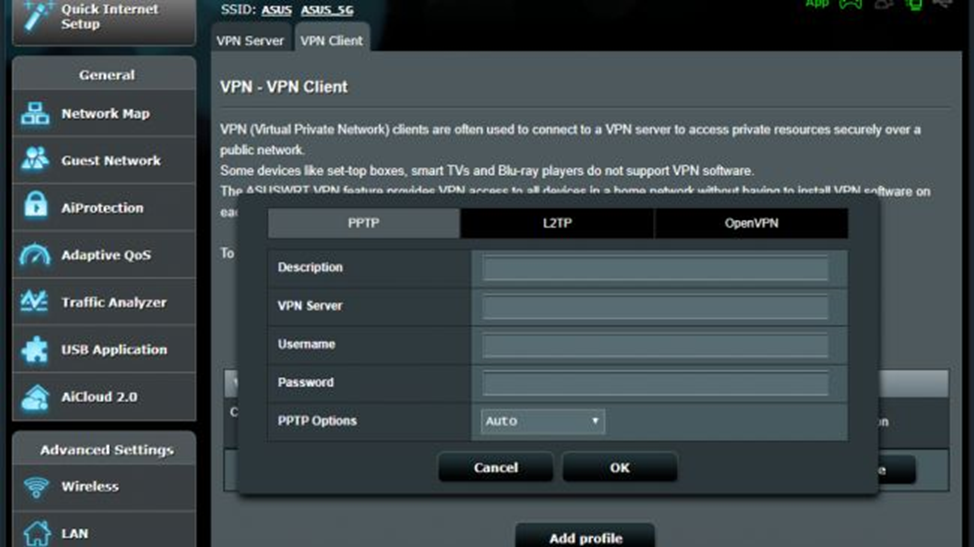Click the Adaptive QoS gauge icon

35,255
